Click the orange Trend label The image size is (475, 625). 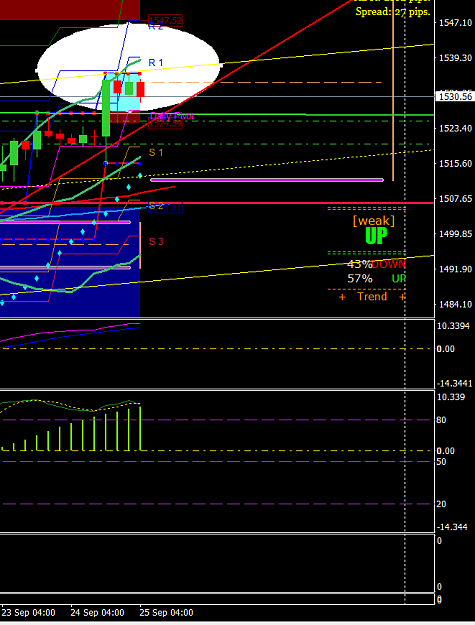[x=372, y=296]
